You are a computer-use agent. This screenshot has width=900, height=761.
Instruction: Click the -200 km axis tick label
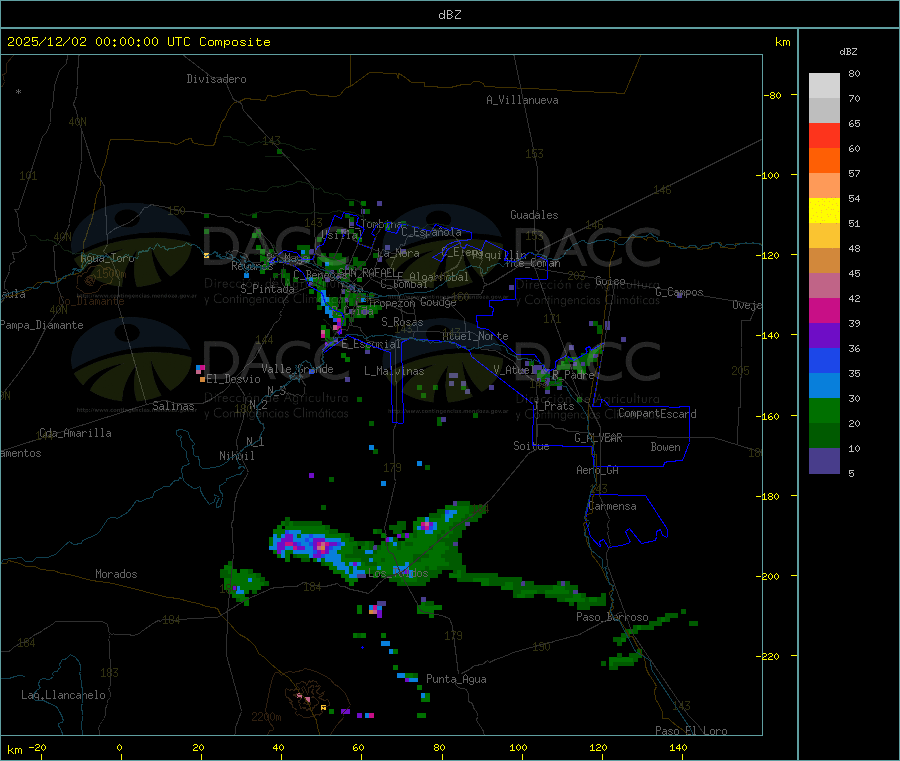click(x=767, y=576)
